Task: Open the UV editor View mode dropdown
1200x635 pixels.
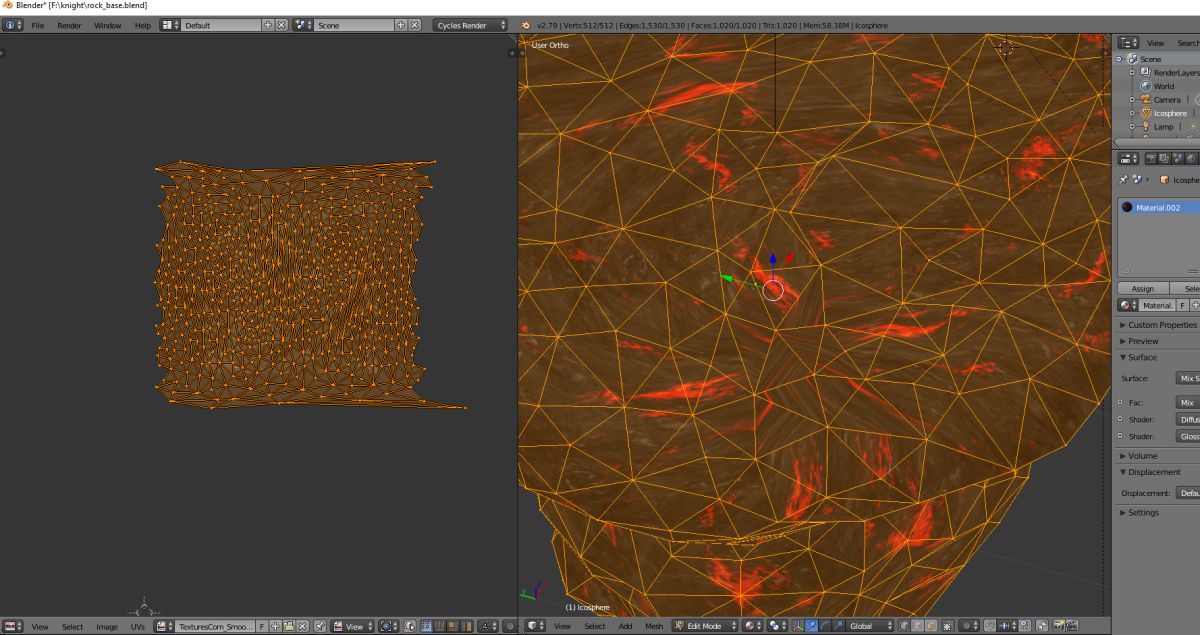Action: [x=353, y=626]
